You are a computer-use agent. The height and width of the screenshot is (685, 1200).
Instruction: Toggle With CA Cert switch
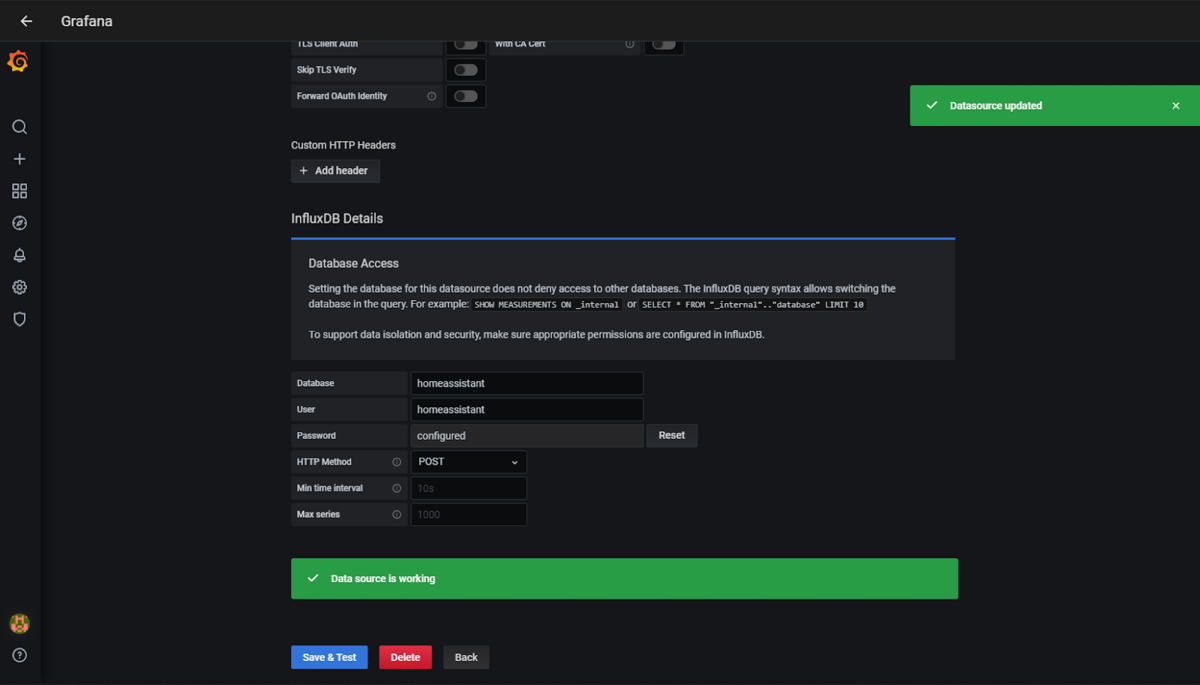(664, 44)
